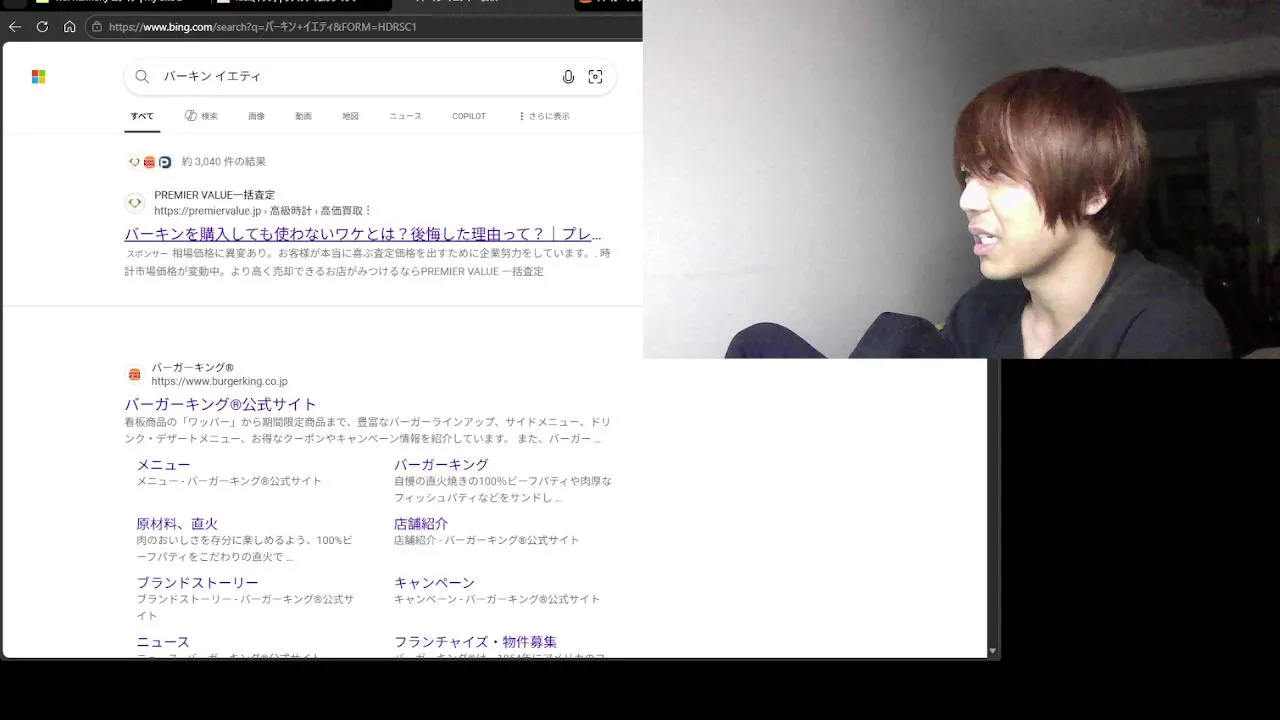Switch to the 動画 videos tab

[303, 116]
